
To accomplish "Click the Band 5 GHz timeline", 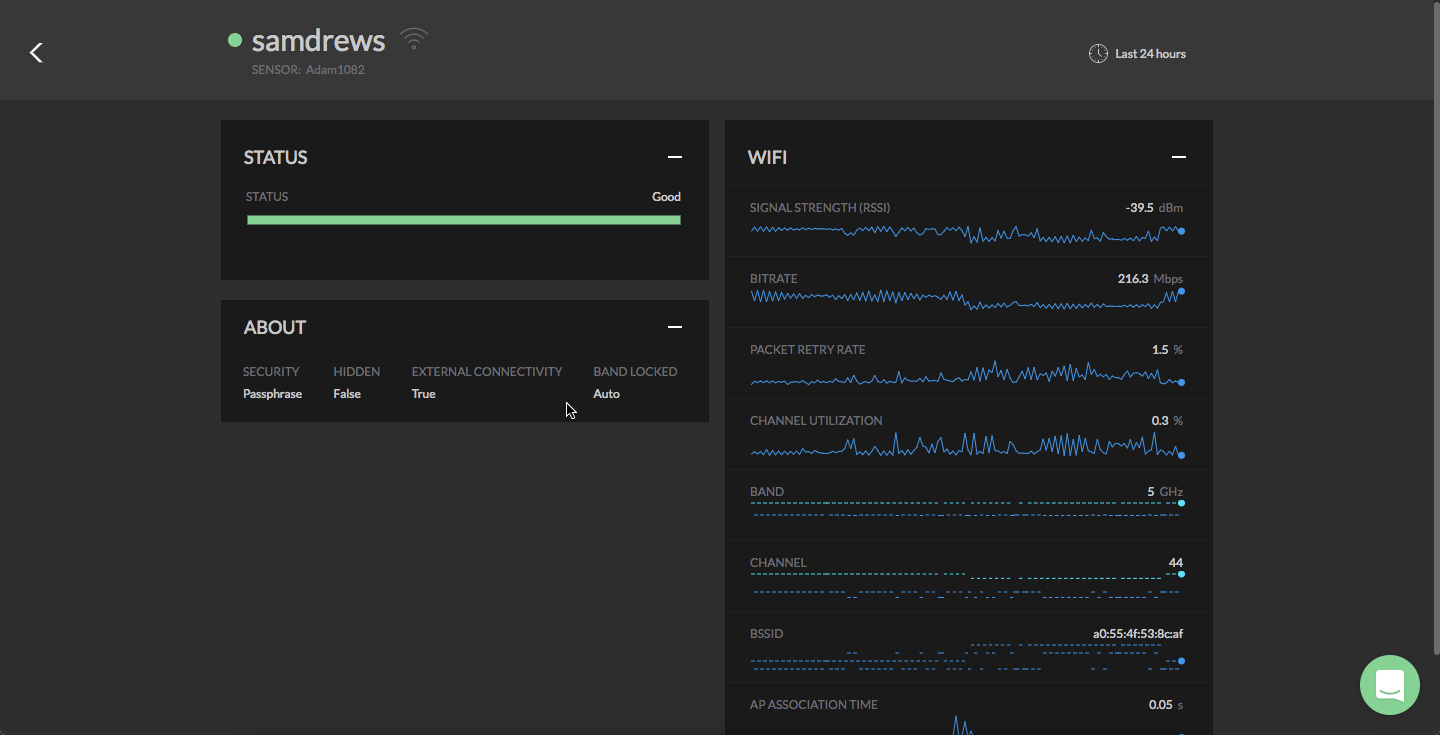I will [965, 509].
